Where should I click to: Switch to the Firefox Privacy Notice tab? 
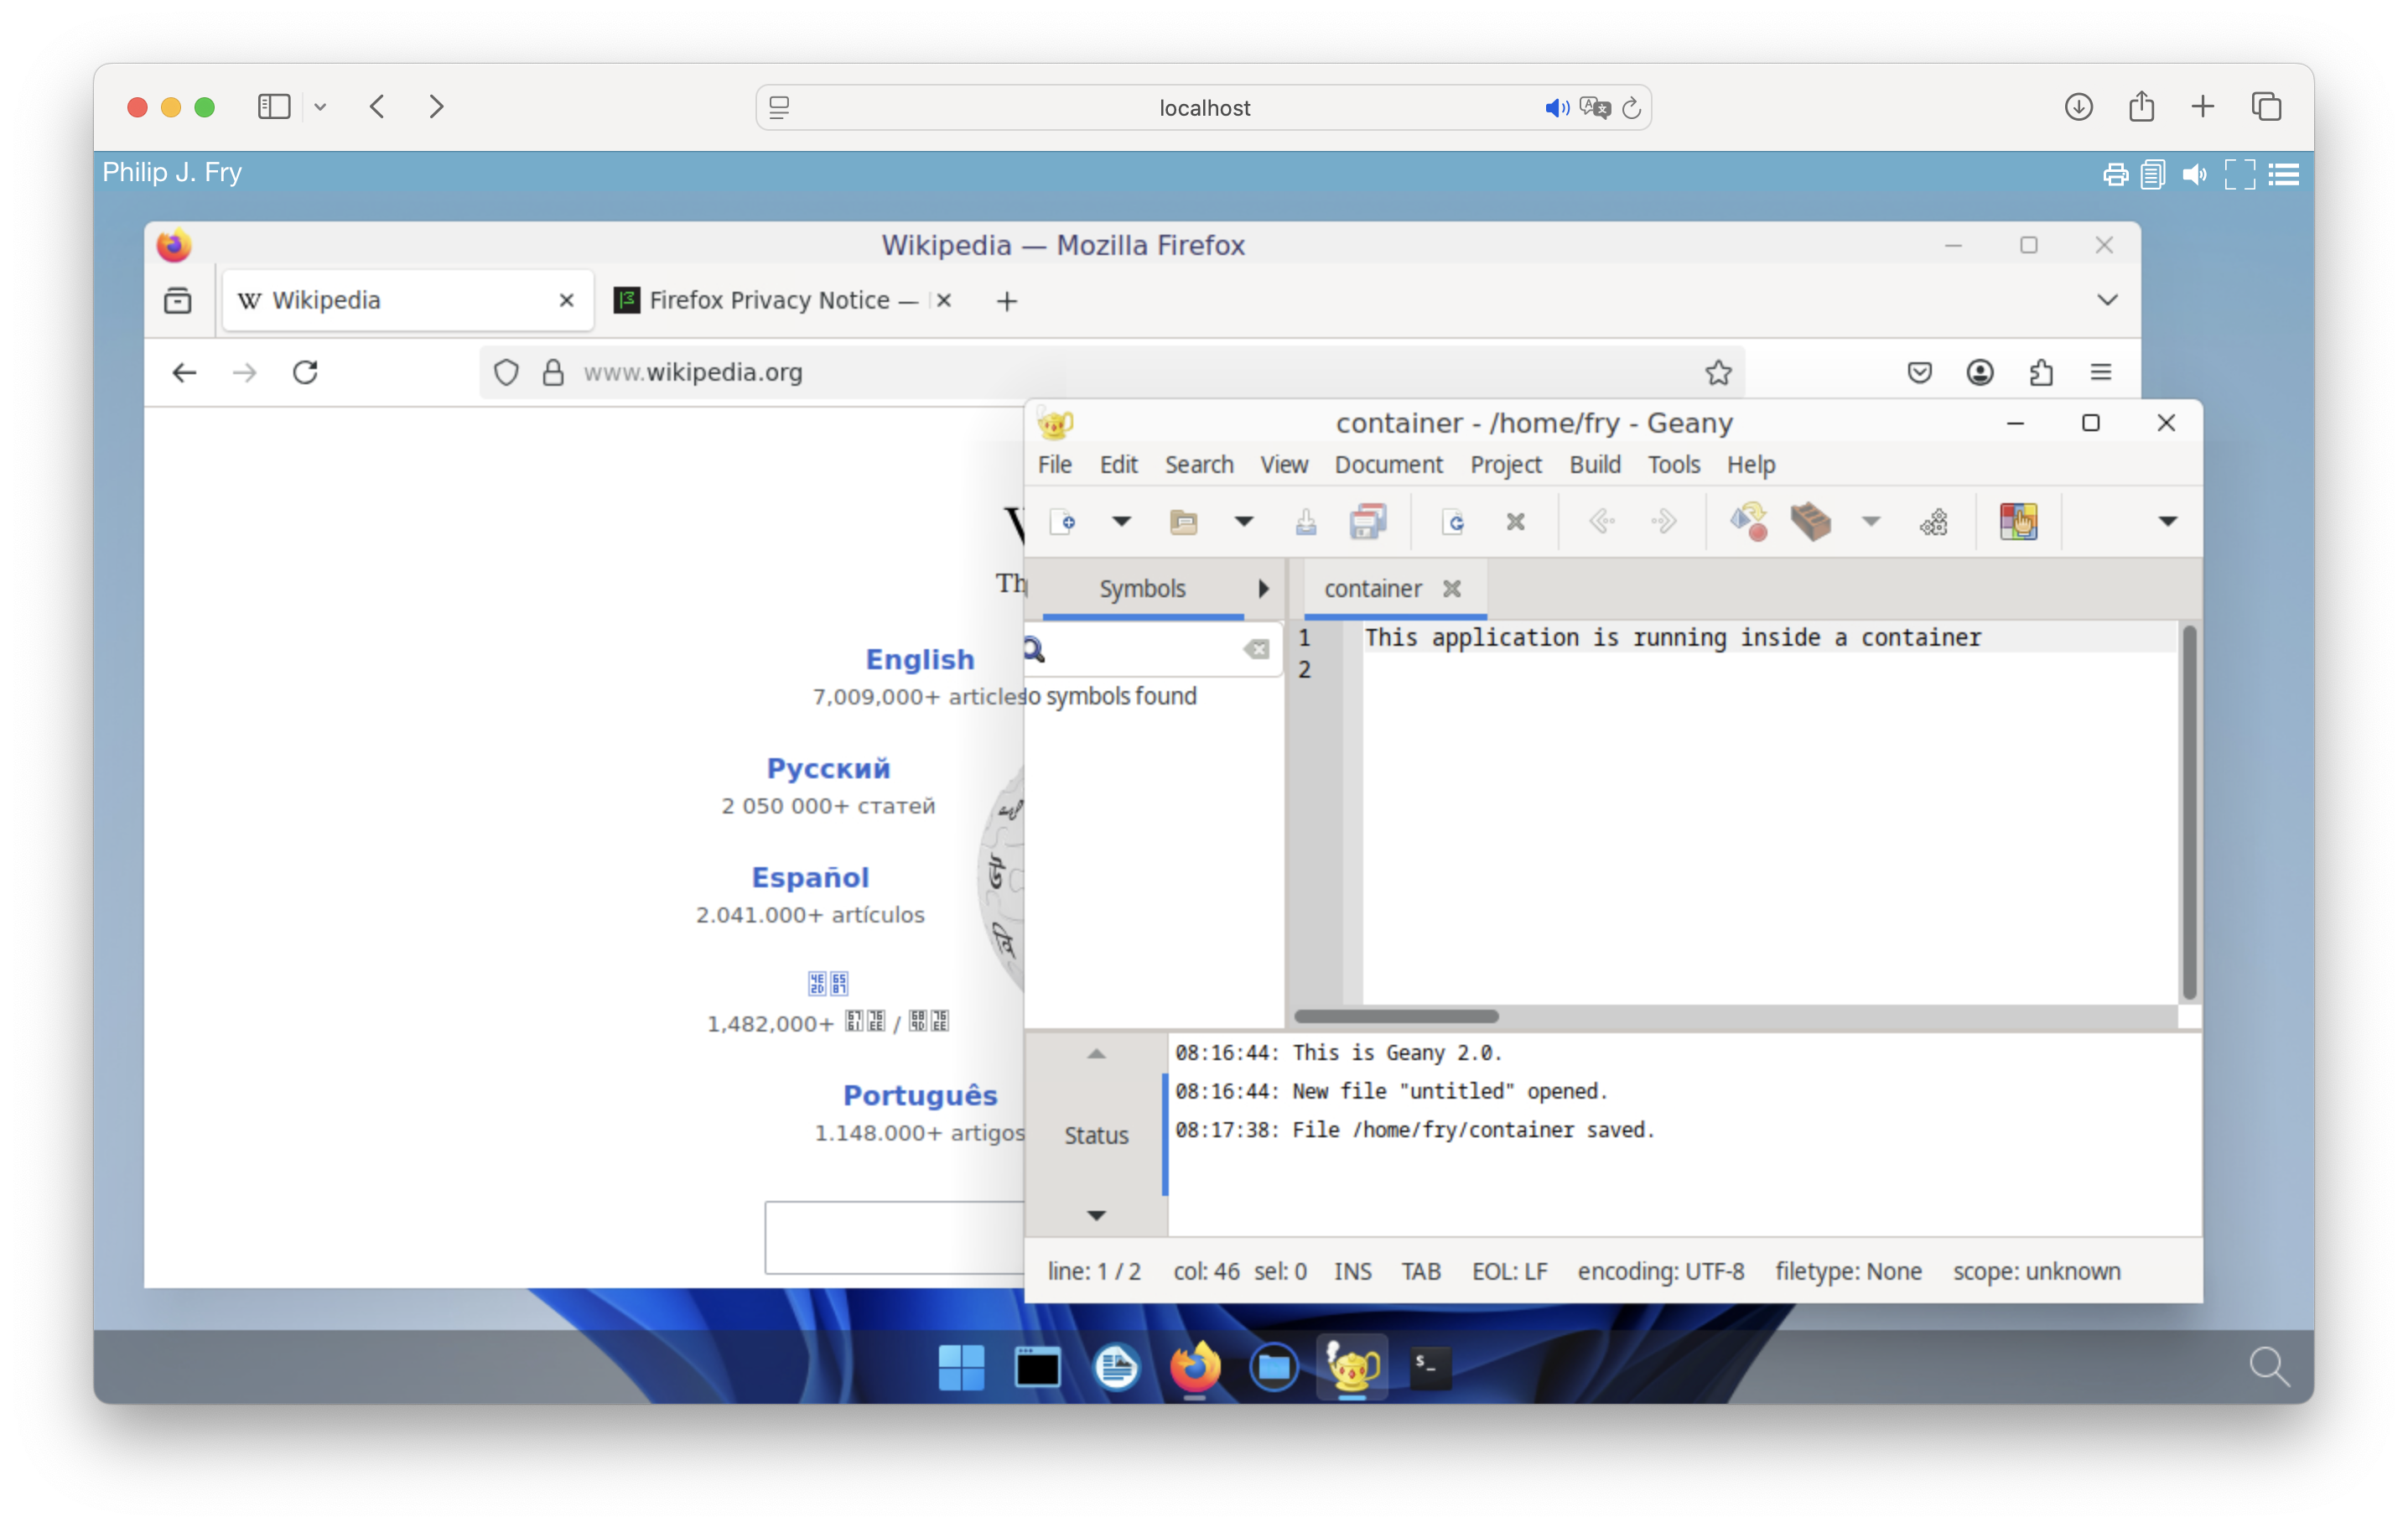coord(770,299)
